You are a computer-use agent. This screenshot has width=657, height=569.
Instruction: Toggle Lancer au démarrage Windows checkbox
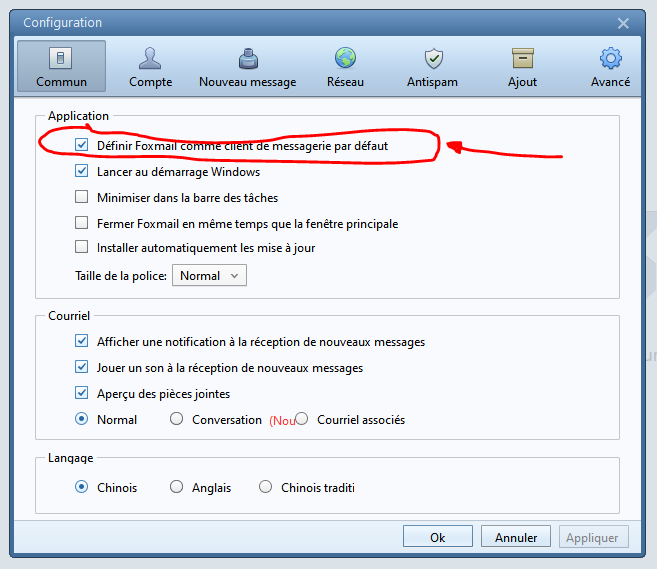click(81, 171)
